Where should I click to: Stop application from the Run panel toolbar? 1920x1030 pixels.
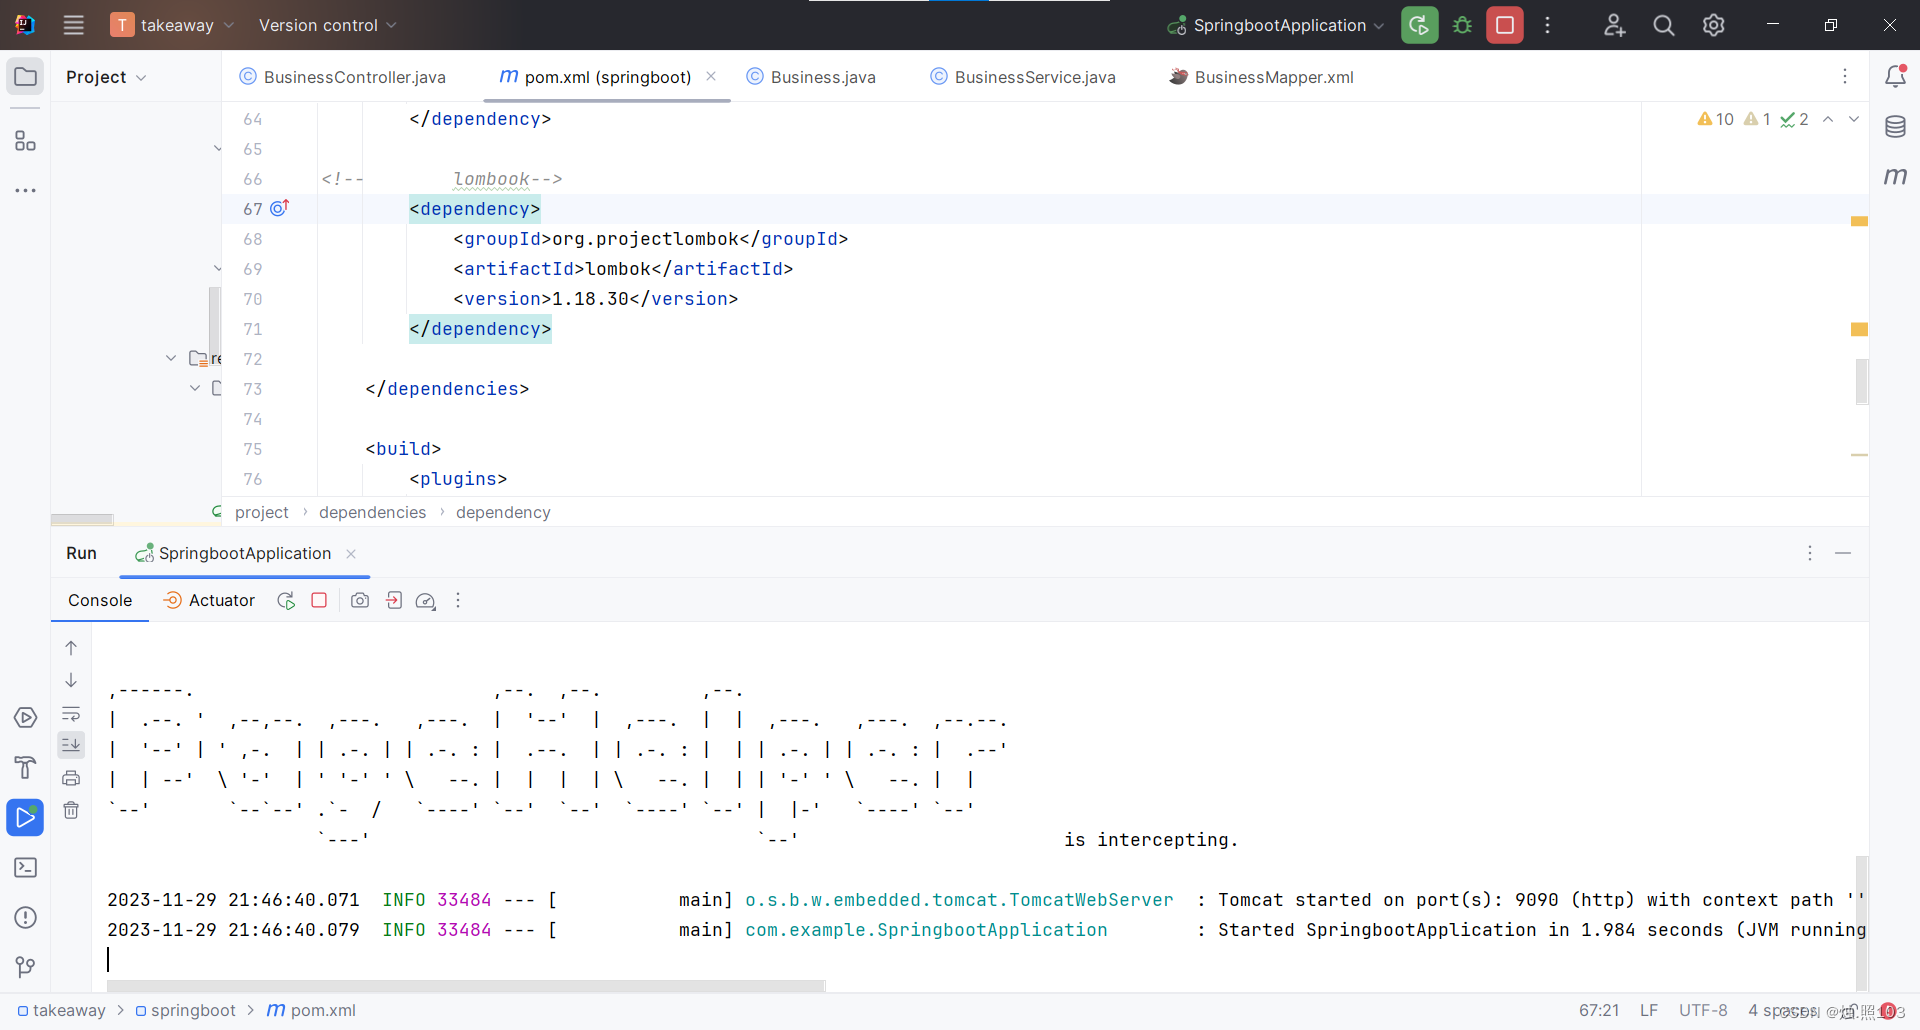pos(319,600)
